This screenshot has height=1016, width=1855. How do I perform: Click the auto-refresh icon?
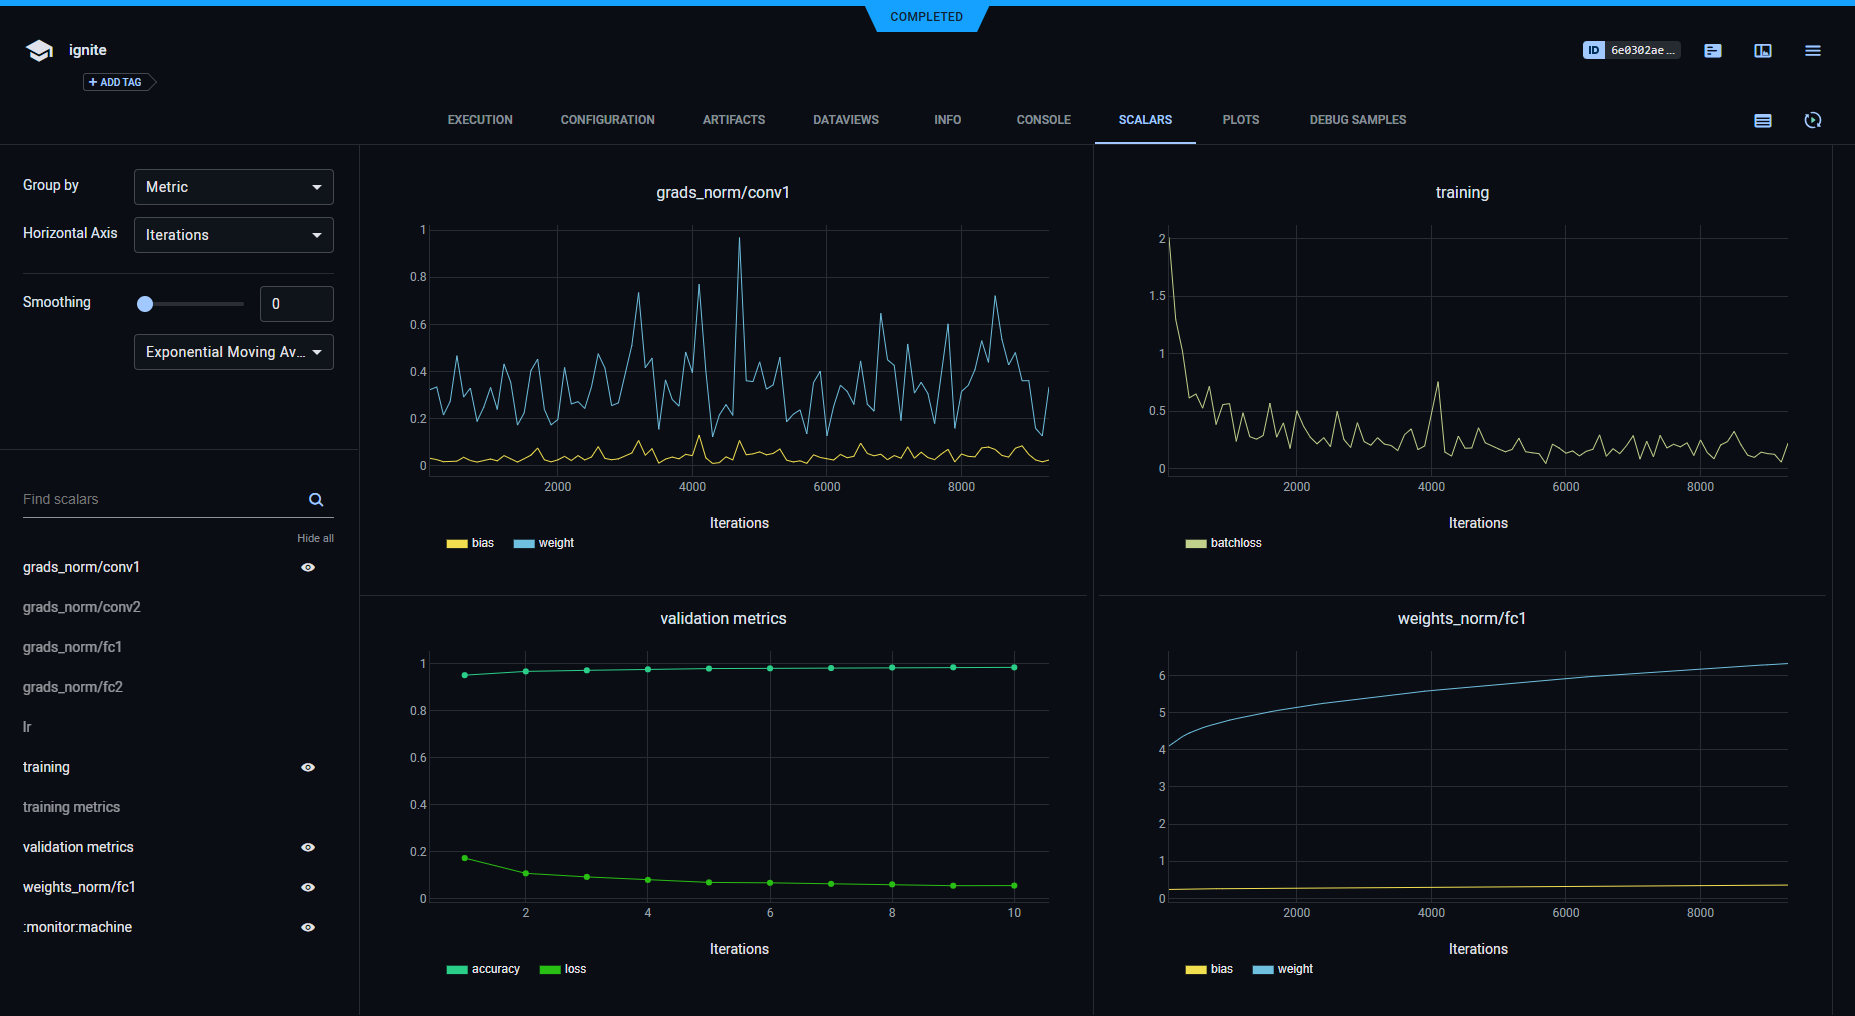1812,120
